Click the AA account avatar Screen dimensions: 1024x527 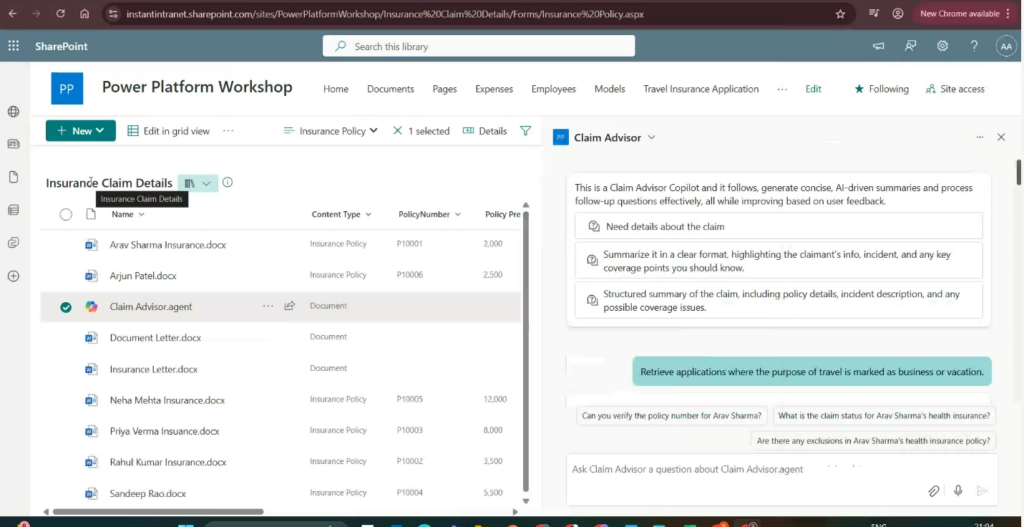tap(1006, 46)
